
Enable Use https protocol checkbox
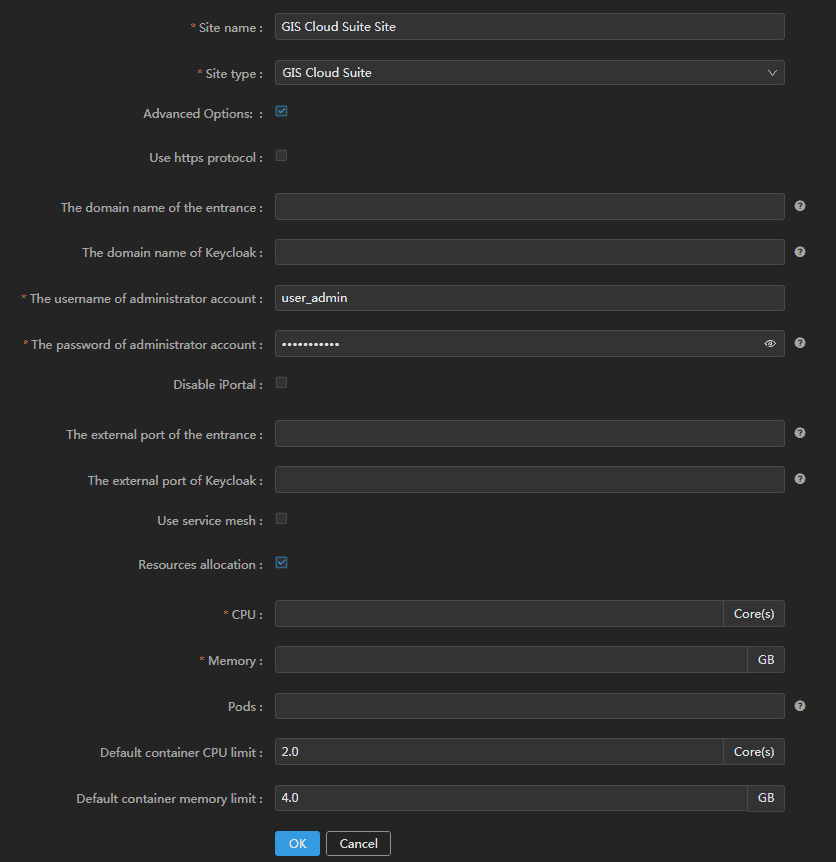(281, 156)
